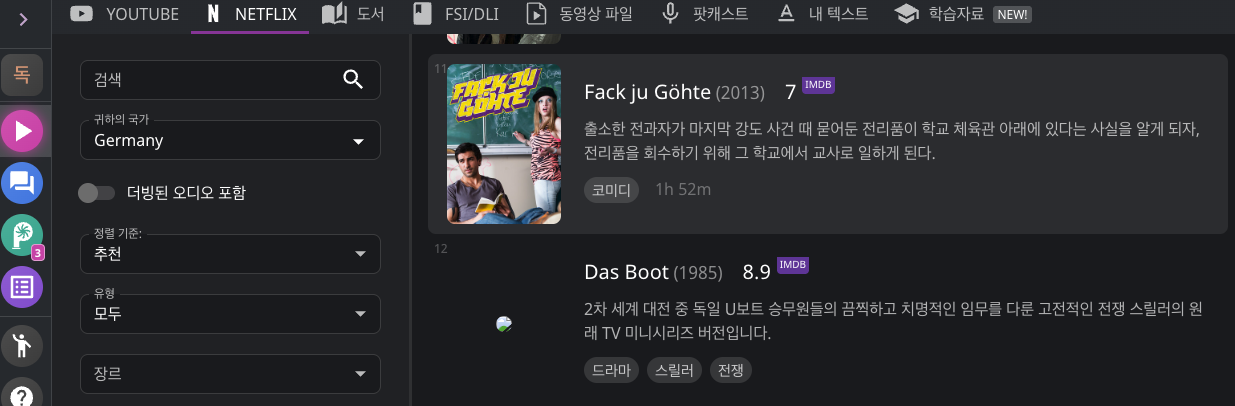Open the 정렬 기준 dropdown showing 추천
1235x406 pixels.
(x=230, y=254)
